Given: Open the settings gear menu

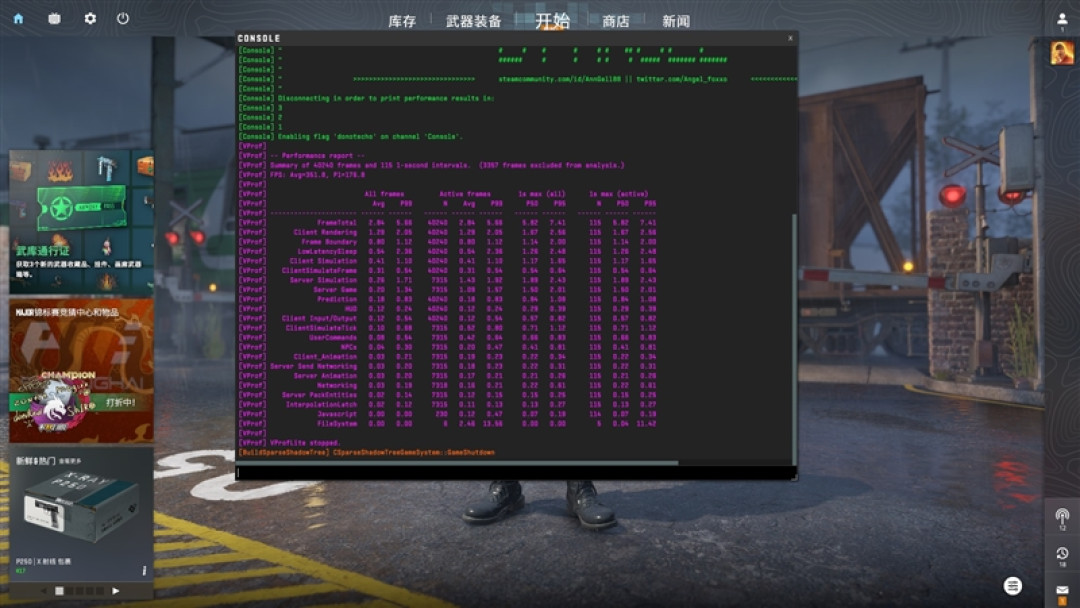Looking at the screenshot, I should tap(90, 19).
